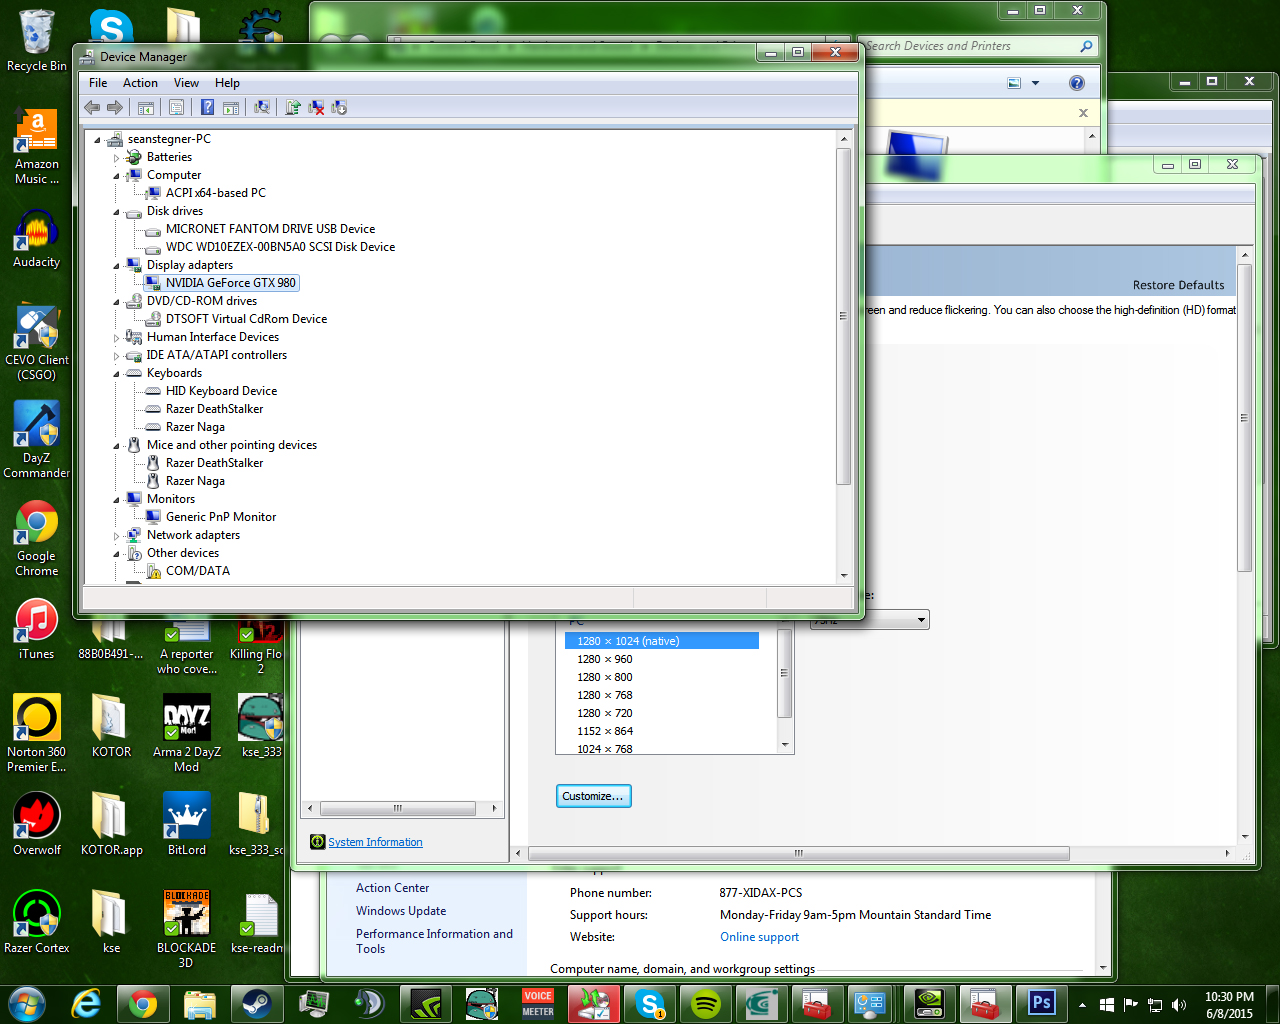The height and width of the screenshot is (1024, 1280).
Task: Click the Update Driver Software toolbar icon
Action: click(x=292, y=107)
